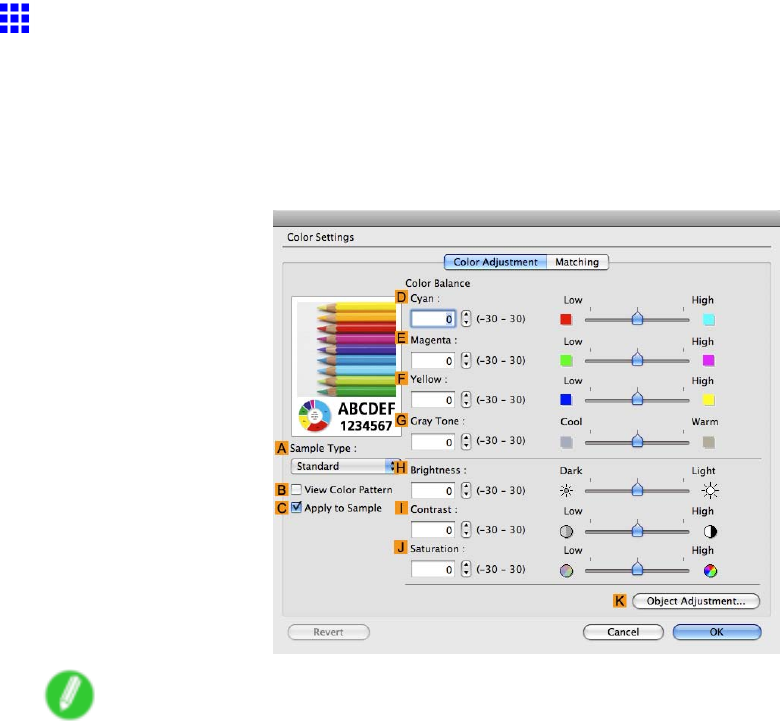The width and height of the screenshot is (780, 723).
Task: Click the Warm gray tone swatch
Action: click(x=708, y=442)
